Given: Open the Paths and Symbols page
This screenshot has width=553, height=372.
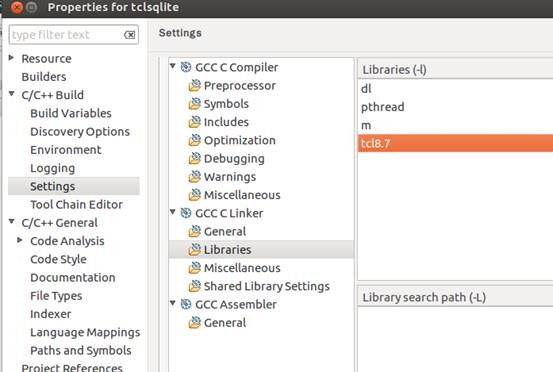Looking at the screenshot, I should [x=81, y=350].
